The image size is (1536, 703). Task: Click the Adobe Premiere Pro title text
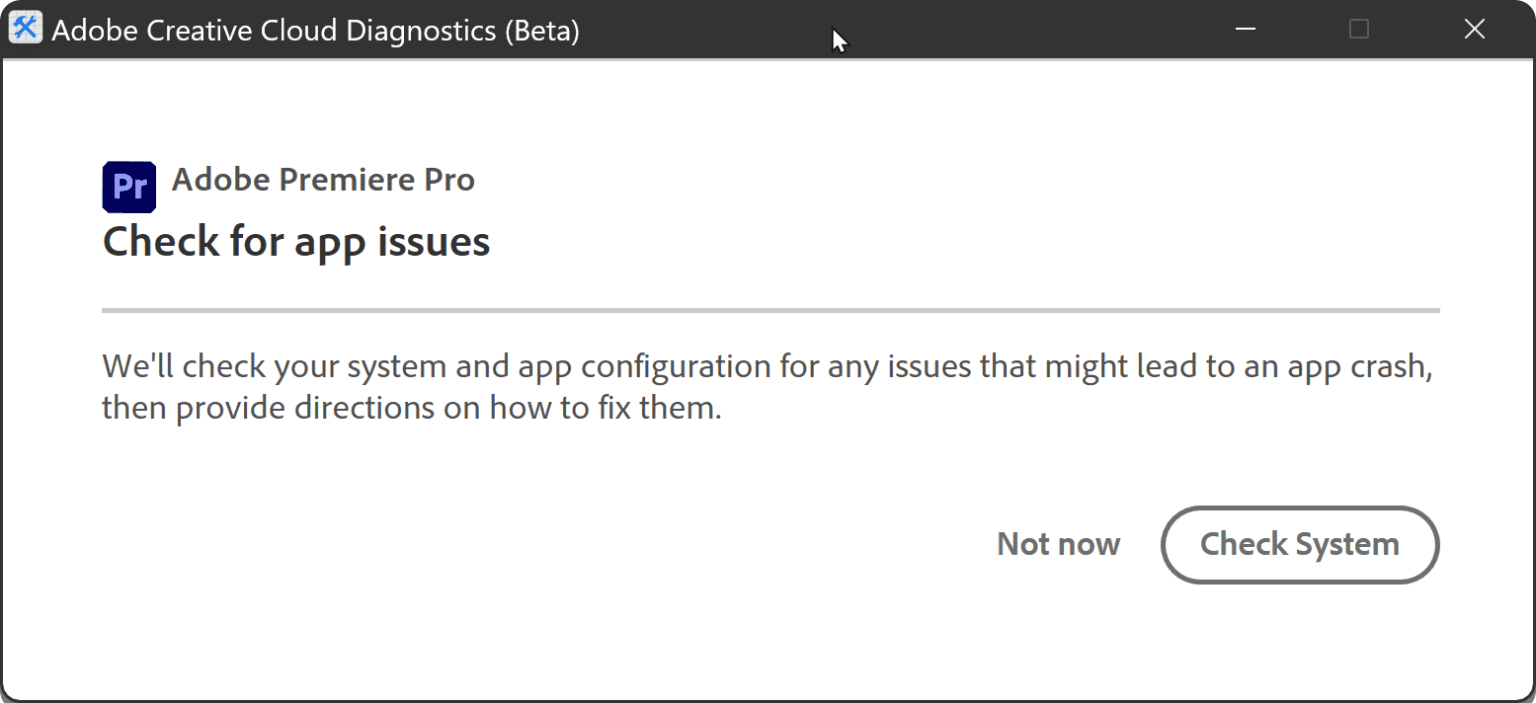pyautogui.click(x=324, y=180)
